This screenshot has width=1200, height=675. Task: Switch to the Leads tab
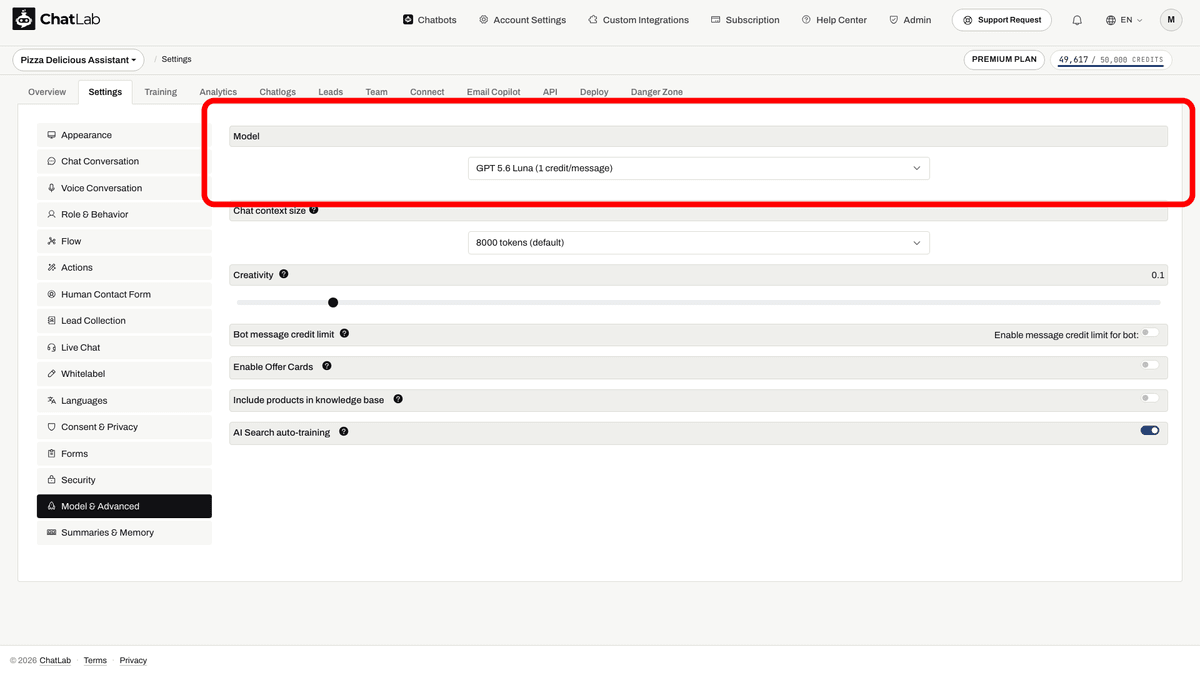[x=331, y=92]
